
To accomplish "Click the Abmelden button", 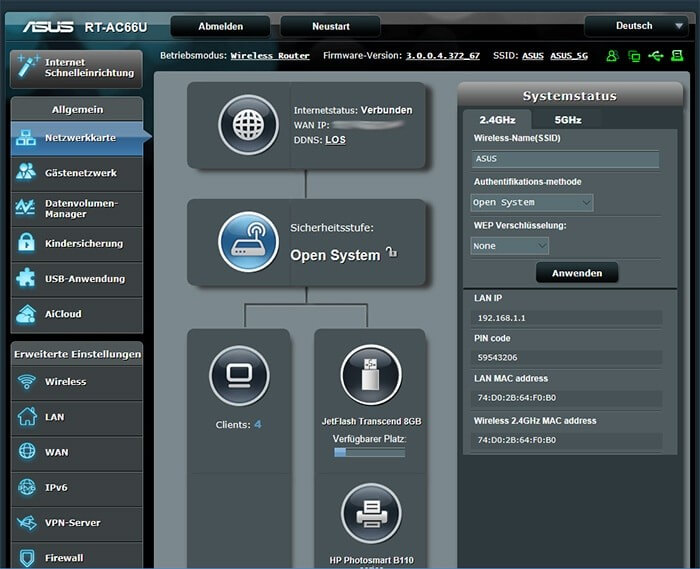I will click(x=220, y=27).
